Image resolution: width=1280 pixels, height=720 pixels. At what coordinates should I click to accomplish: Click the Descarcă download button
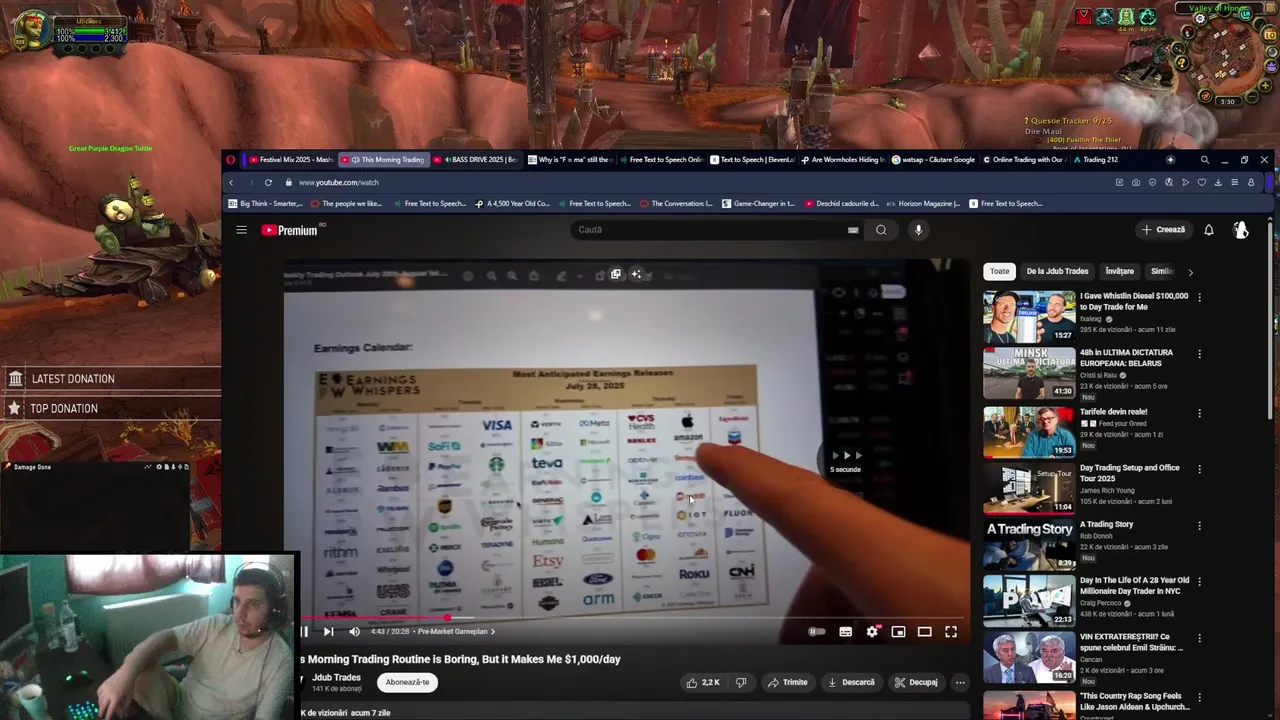[851, 682]
